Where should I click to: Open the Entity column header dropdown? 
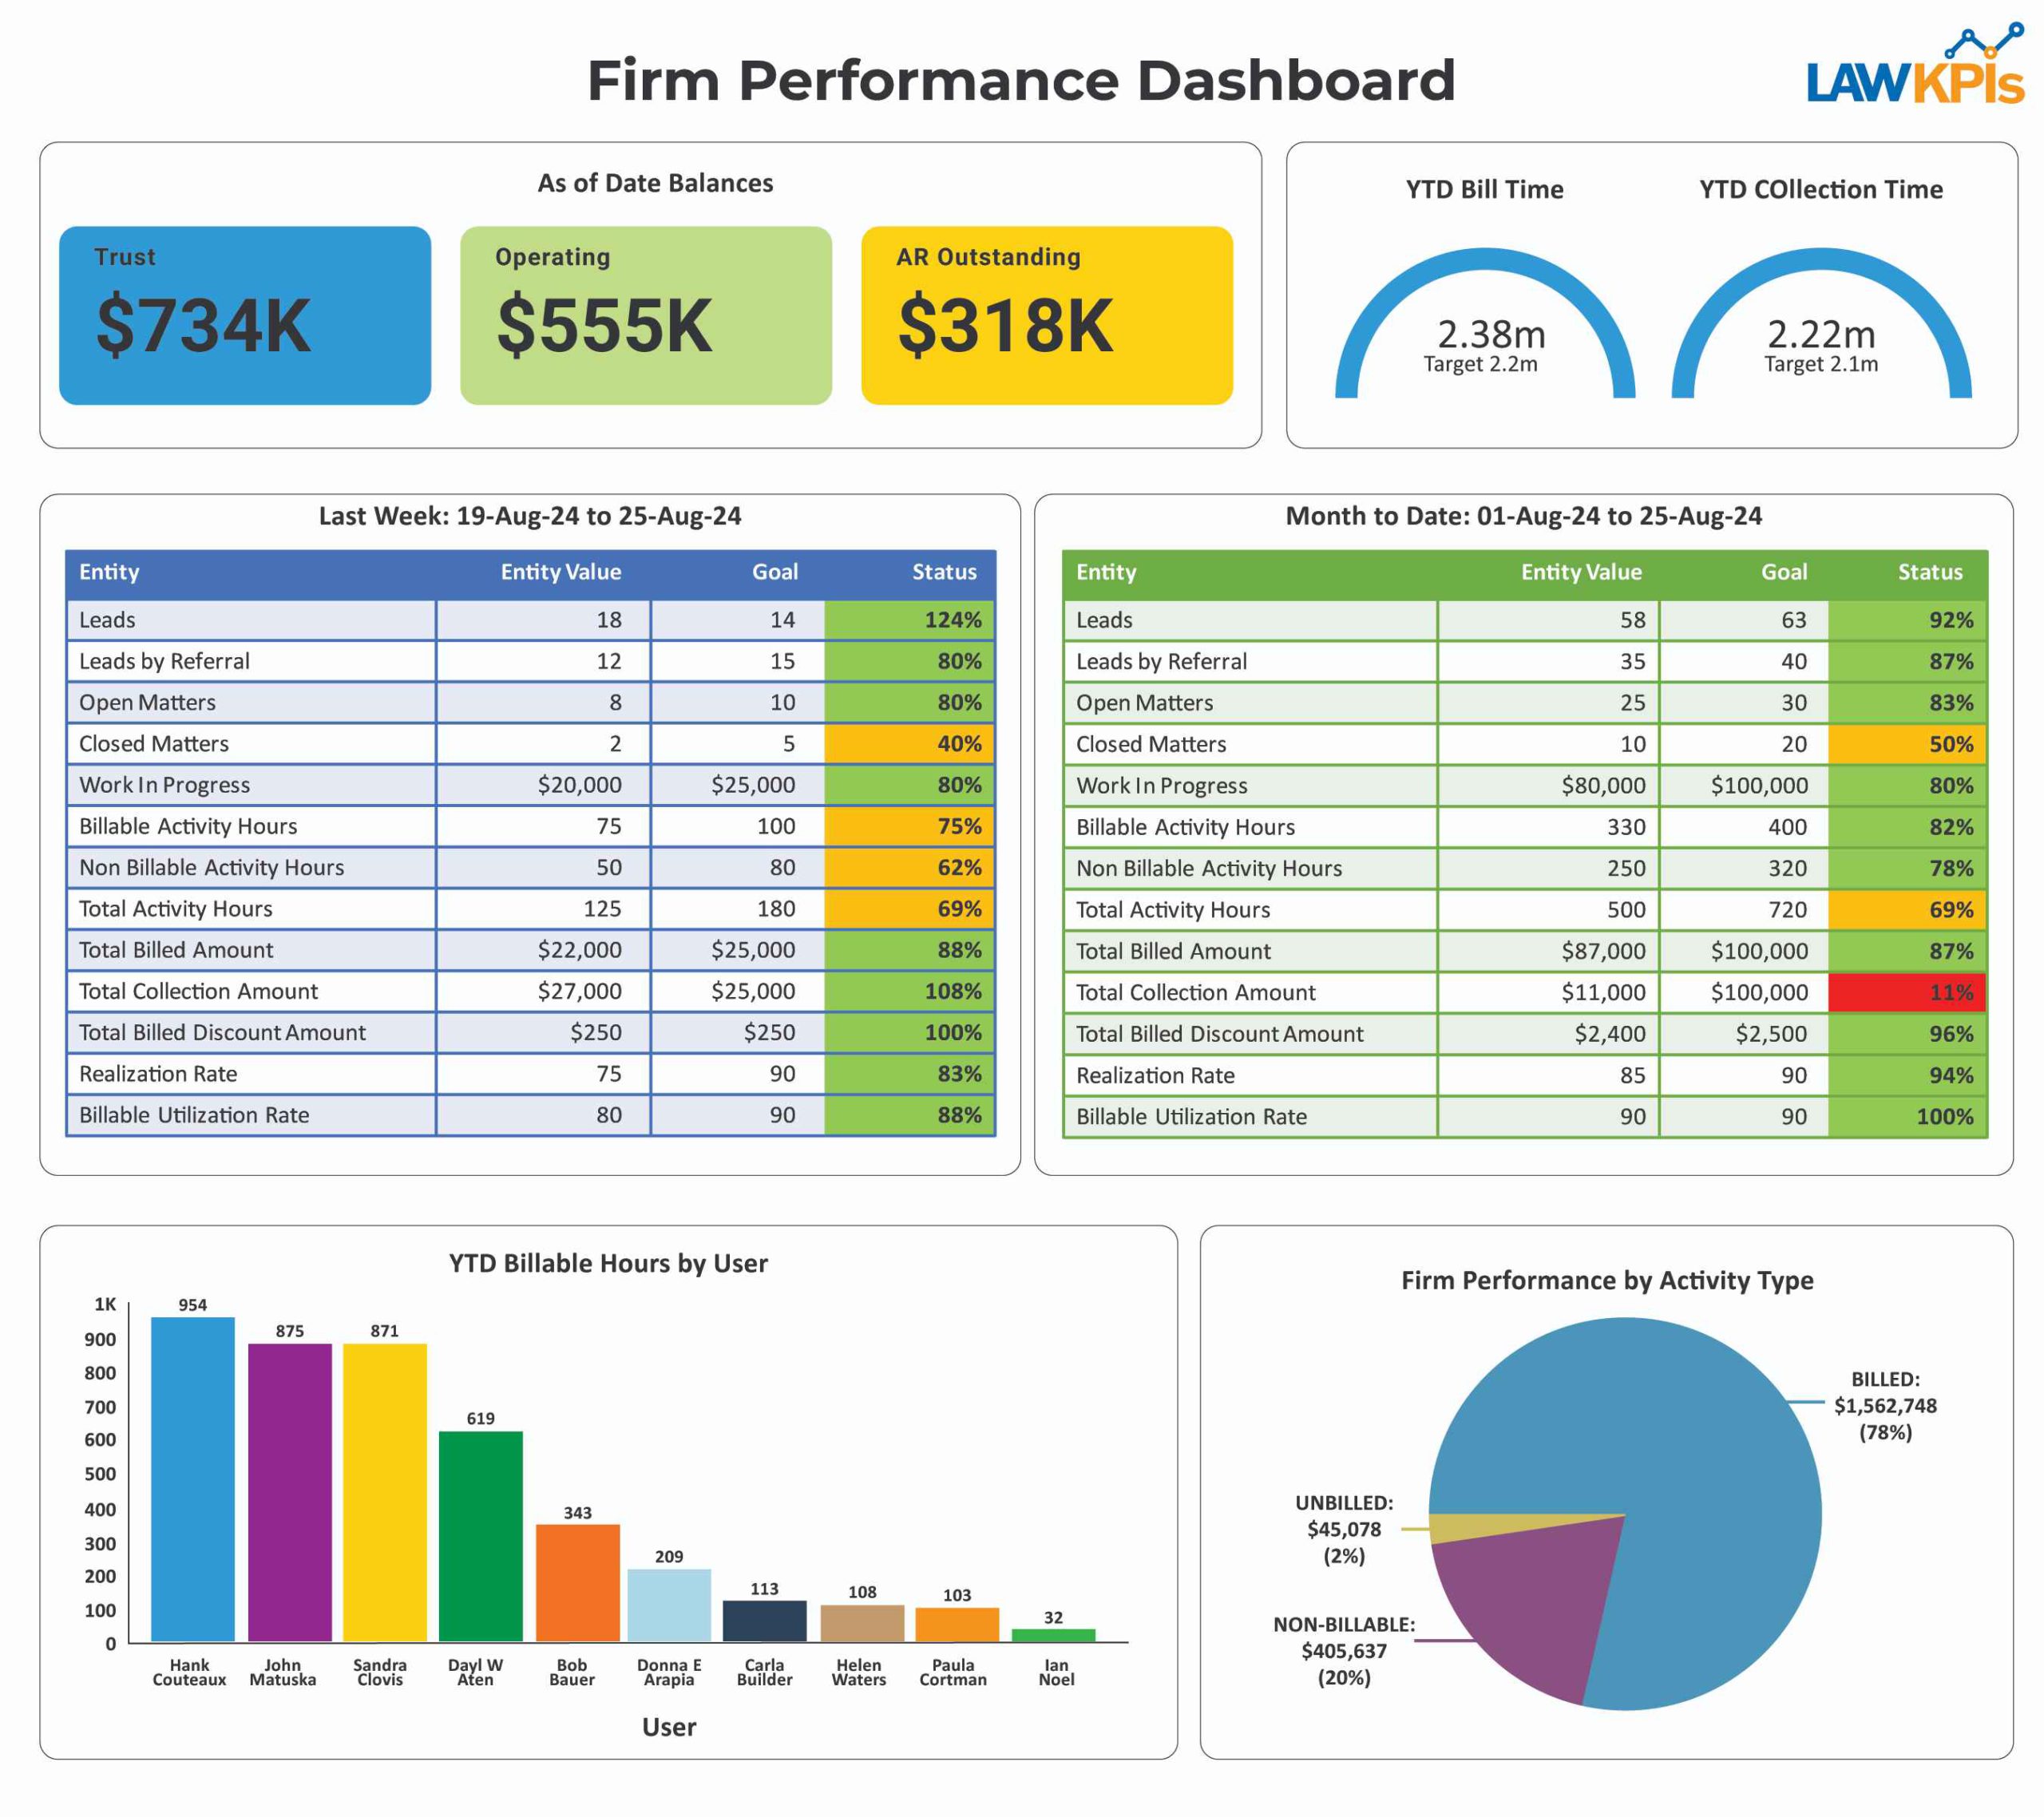[110, 572]
